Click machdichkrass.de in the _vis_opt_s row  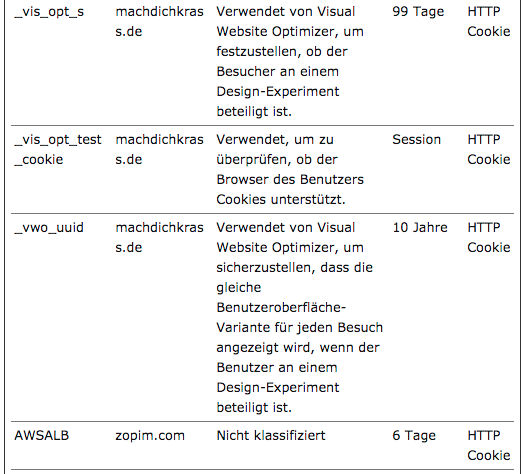tap(159, 21)
